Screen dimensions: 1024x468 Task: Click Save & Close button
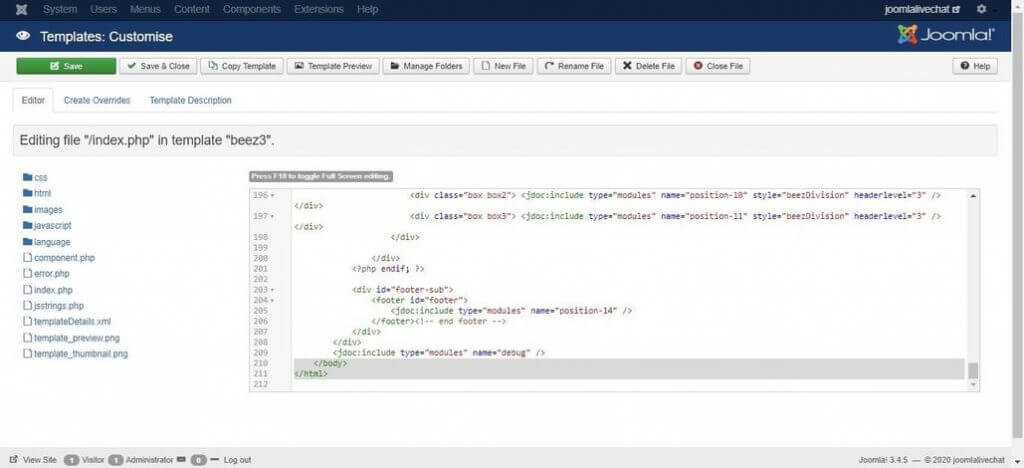point(159,66)
